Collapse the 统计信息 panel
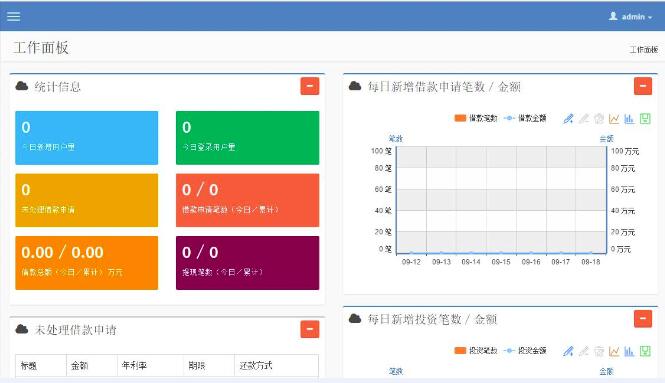 pyautogui.click(x=310, y=86)
